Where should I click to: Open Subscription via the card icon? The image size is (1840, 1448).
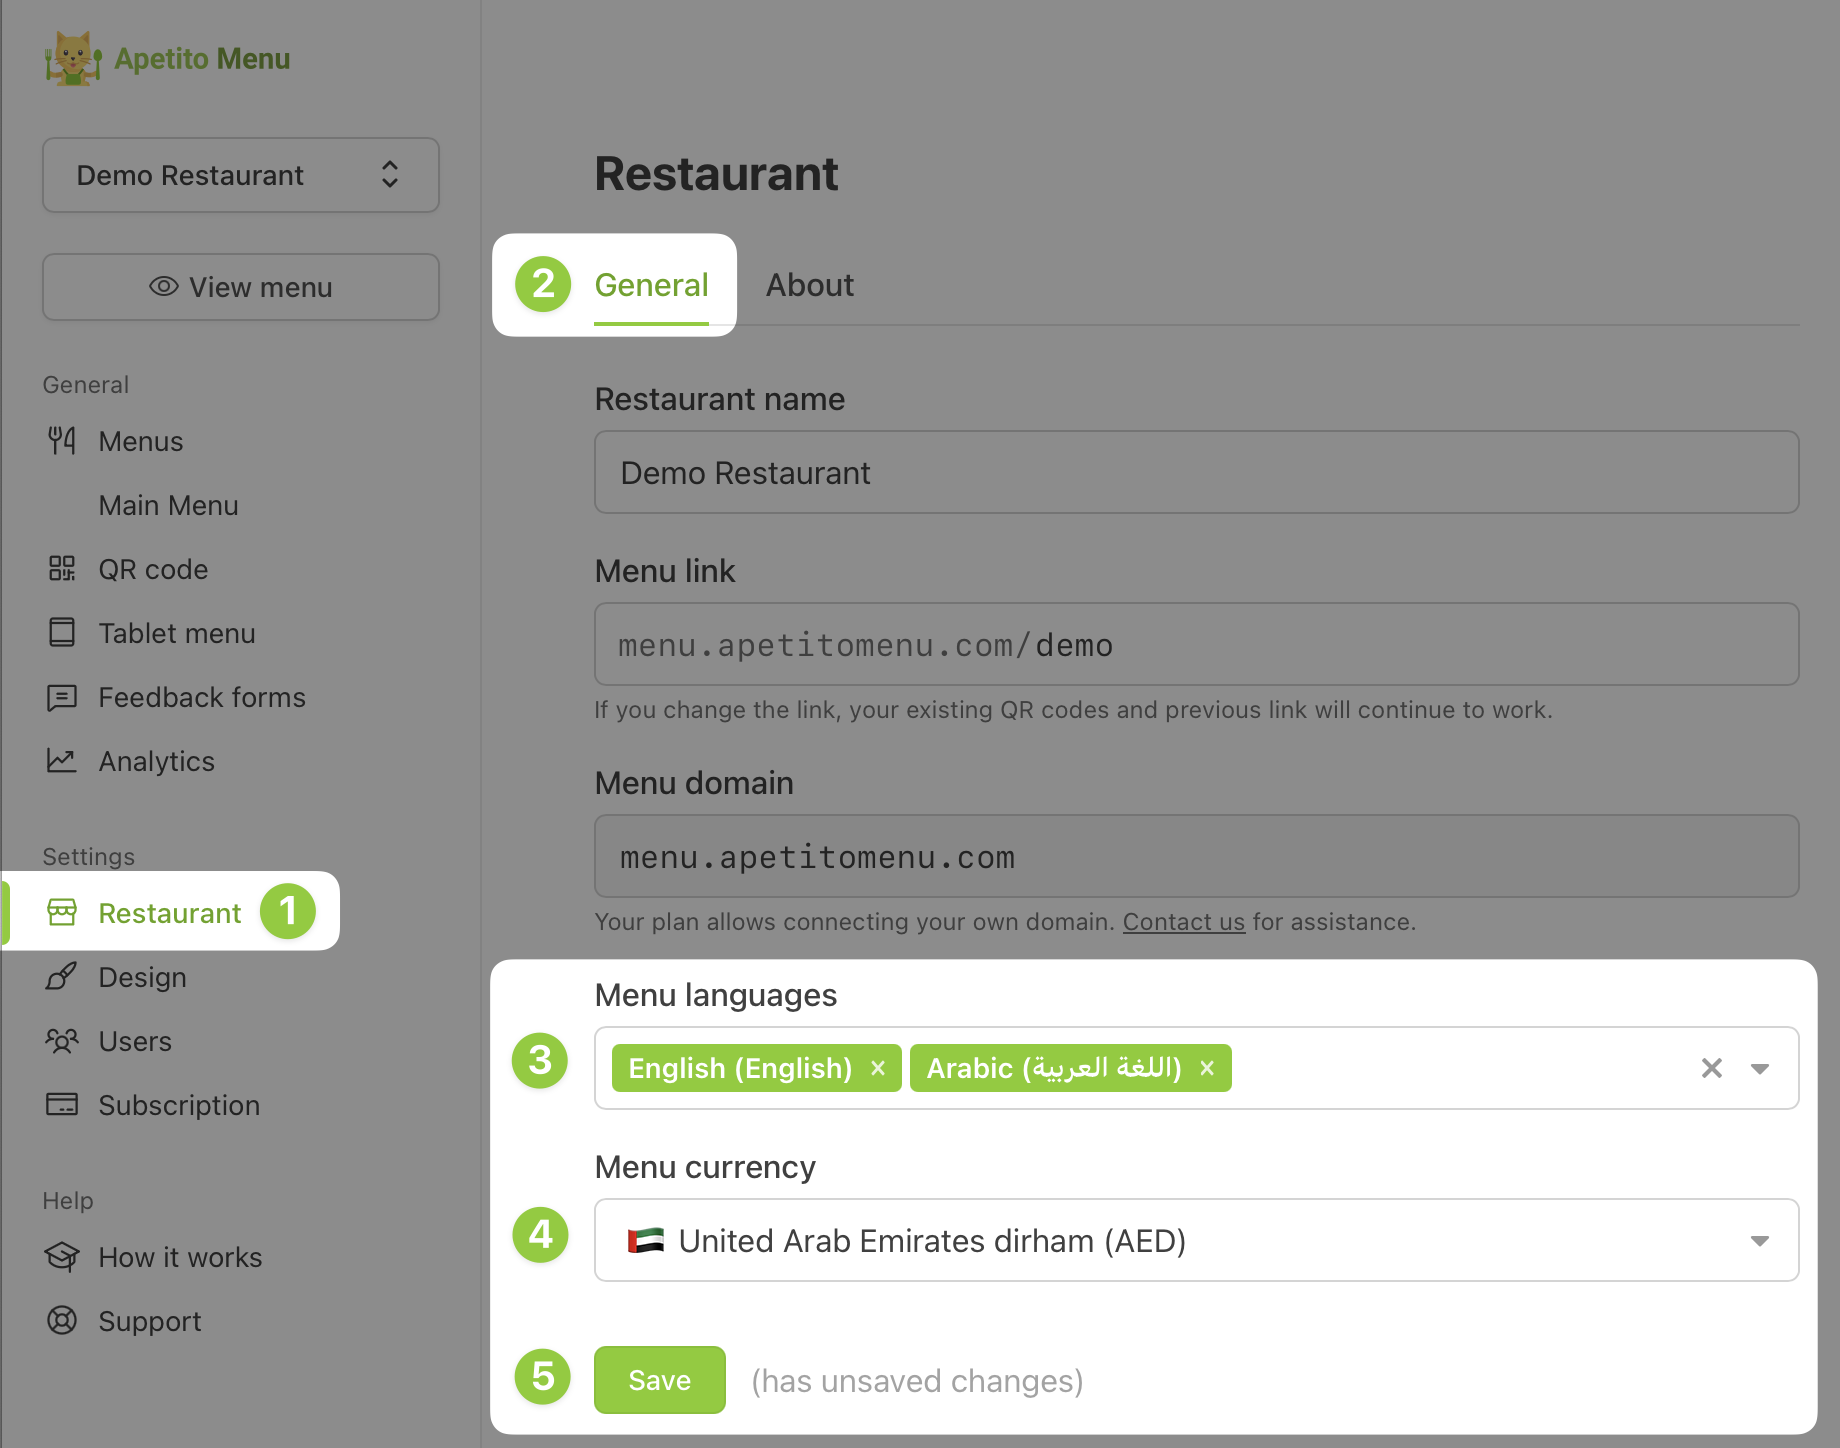point(62,1105)
